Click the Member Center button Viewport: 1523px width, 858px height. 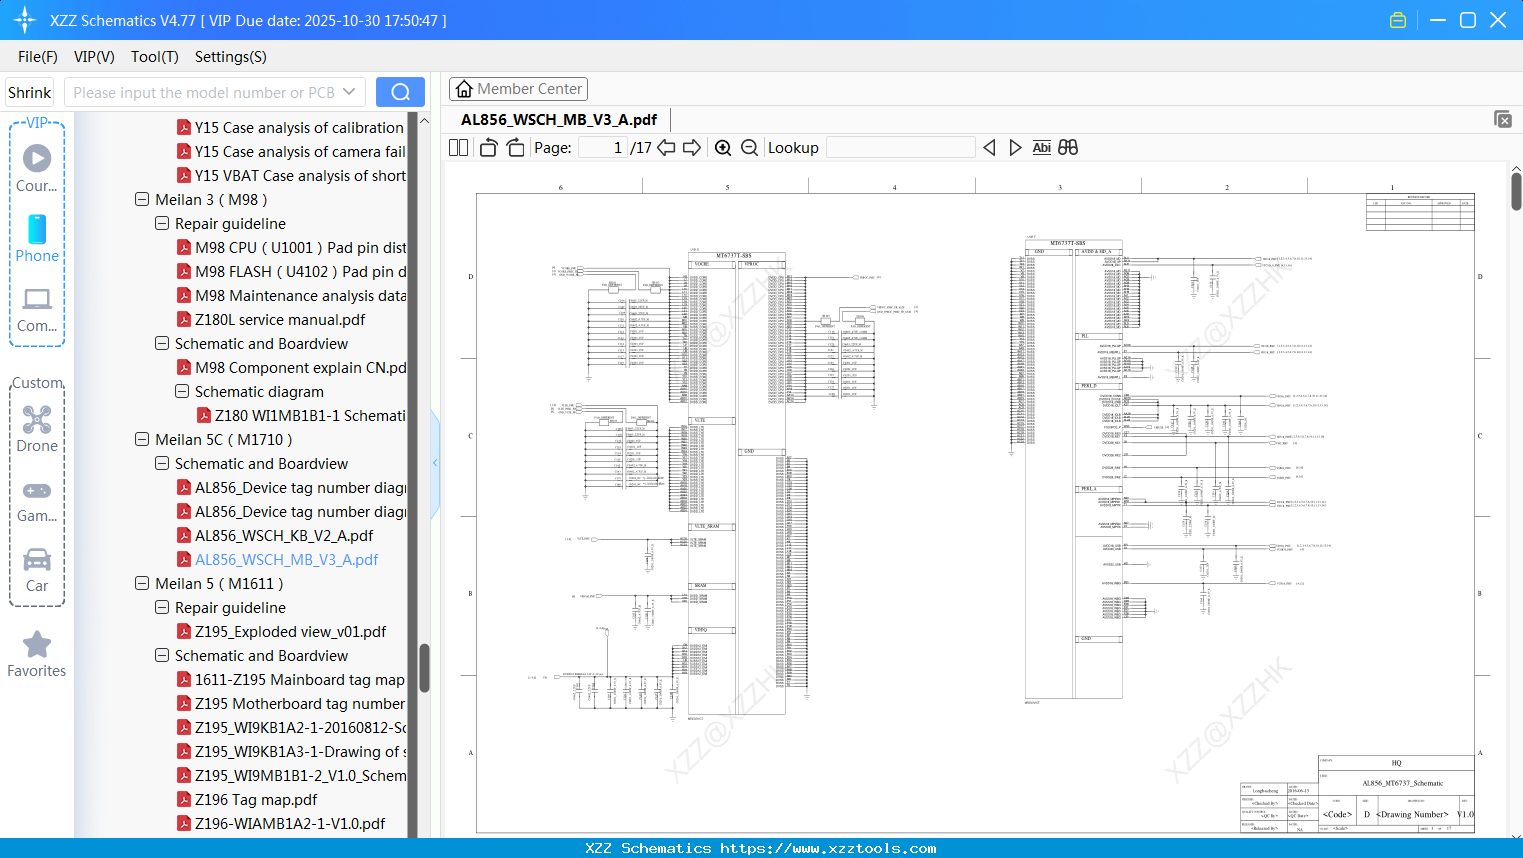click(518, 88)
